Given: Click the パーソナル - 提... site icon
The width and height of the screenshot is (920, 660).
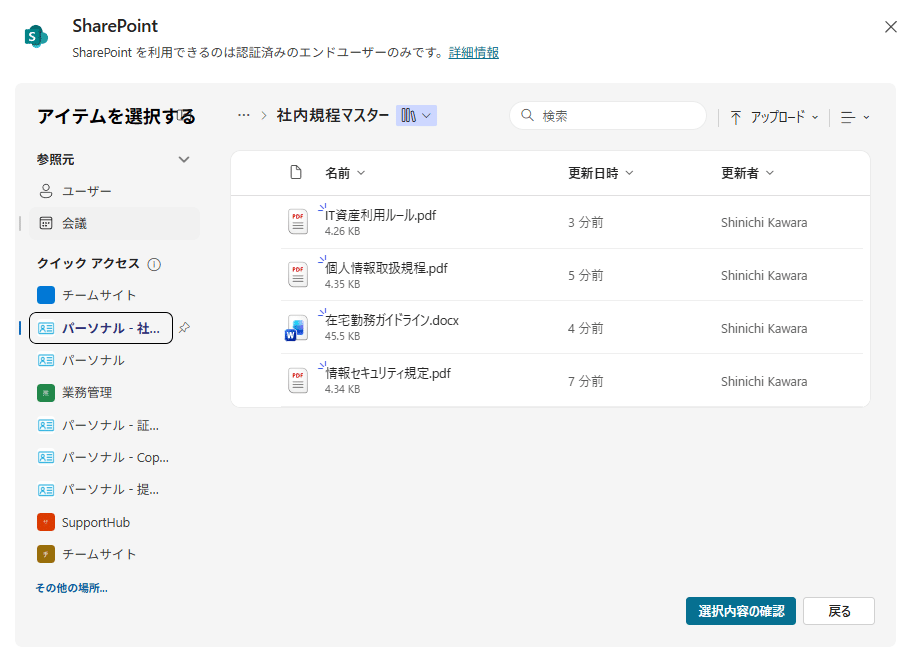Looking at the screenshot, I should [46, 489].
